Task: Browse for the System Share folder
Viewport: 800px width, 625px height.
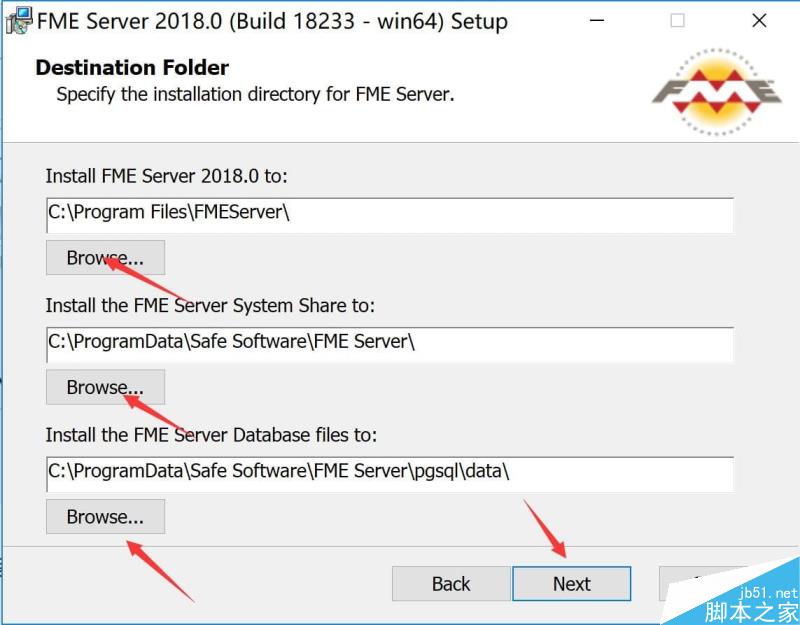Action: [x=105, y=387]
